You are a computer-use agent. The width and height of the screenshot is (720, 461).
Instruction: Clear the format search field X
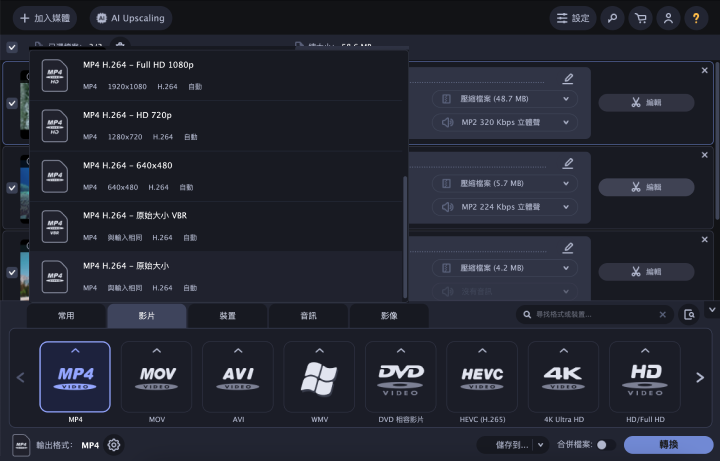[663, 315]
